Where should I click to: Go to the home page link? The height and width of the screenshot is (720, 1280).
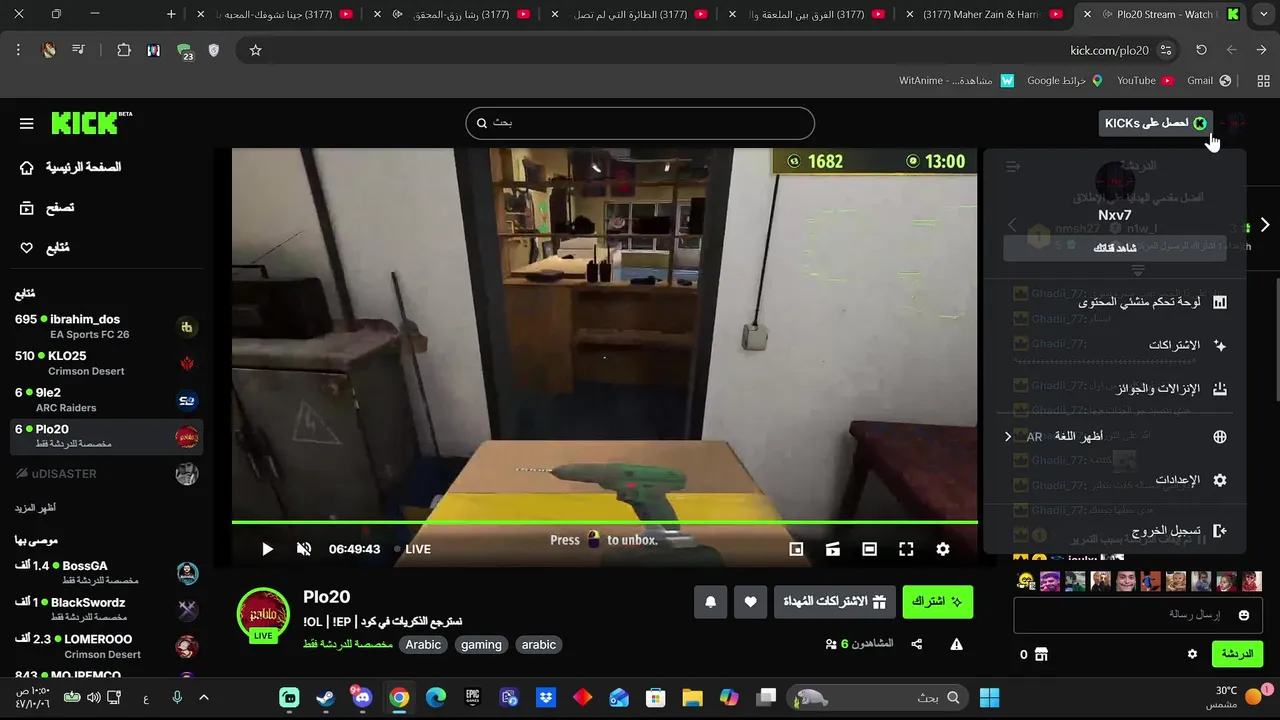[71, 168]
